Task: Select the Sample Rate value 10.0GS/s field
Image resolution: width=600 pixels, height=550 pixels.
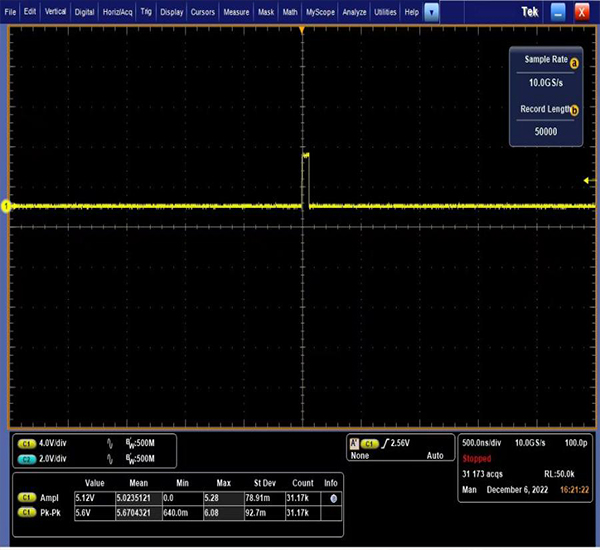Action: click(546, 84)
